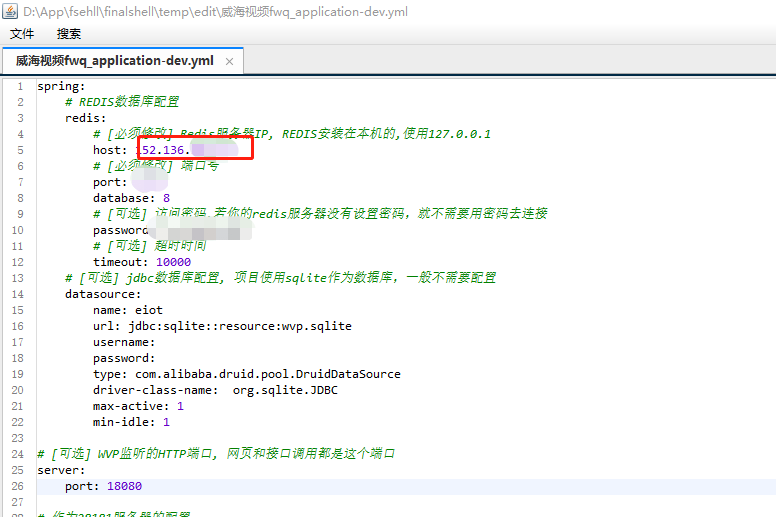Click the 'max-active: 1' line
776x517 pixels.
pos(138,406)
